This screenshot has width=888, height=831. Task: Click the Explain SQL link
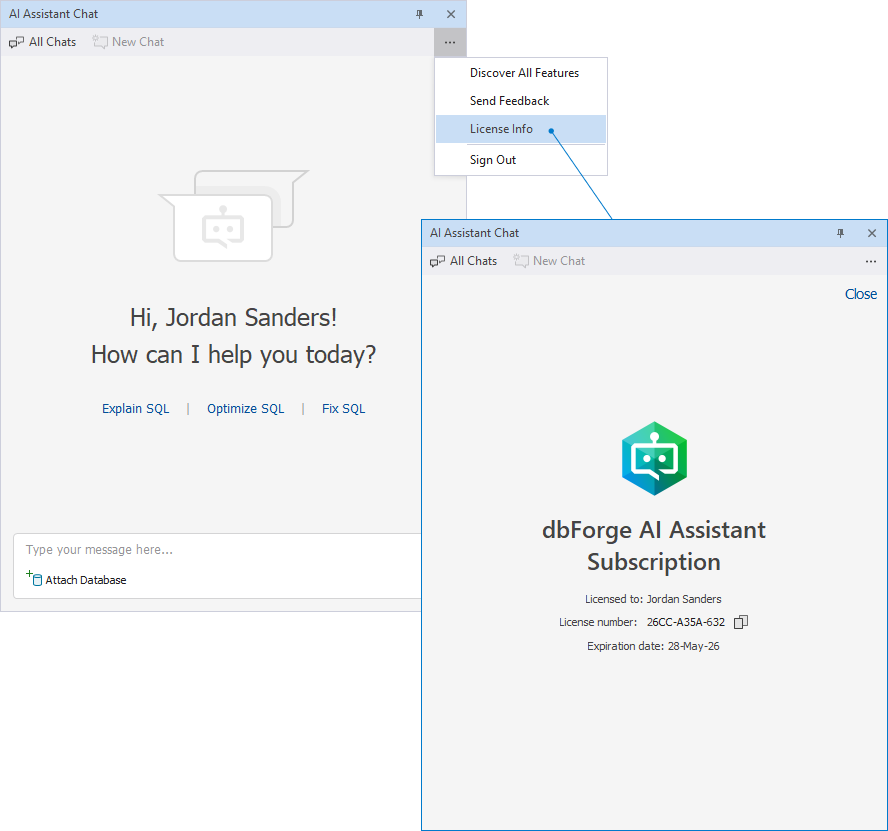tap(136, 408)
